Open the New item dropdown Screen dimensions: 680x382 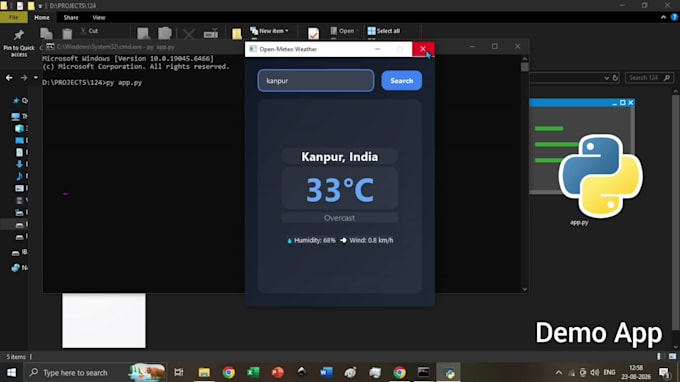269,31
